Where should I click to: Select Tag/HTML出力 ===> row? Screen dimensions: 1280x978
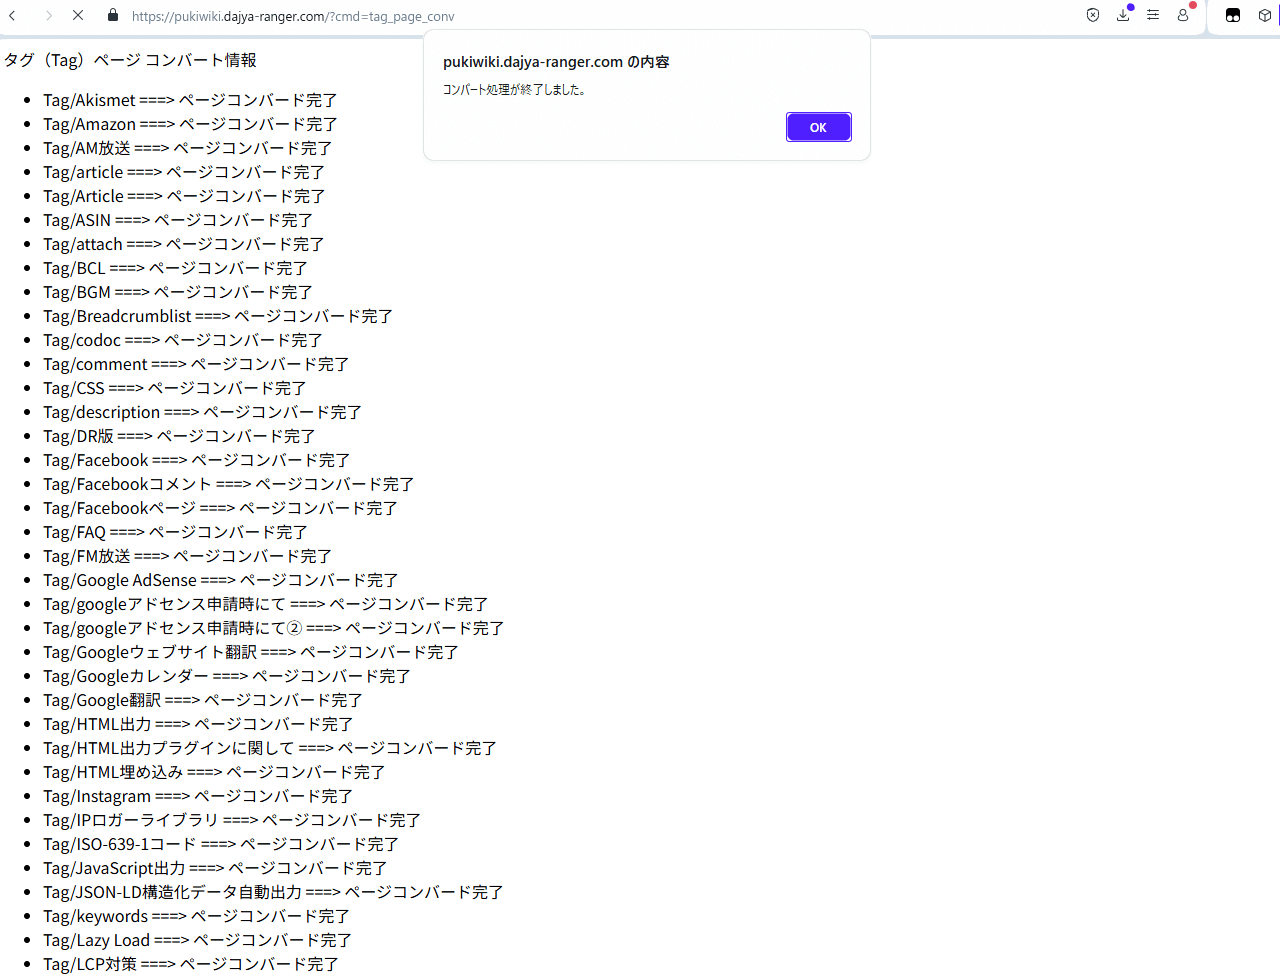pyautogui.click(x=198, y=724)
